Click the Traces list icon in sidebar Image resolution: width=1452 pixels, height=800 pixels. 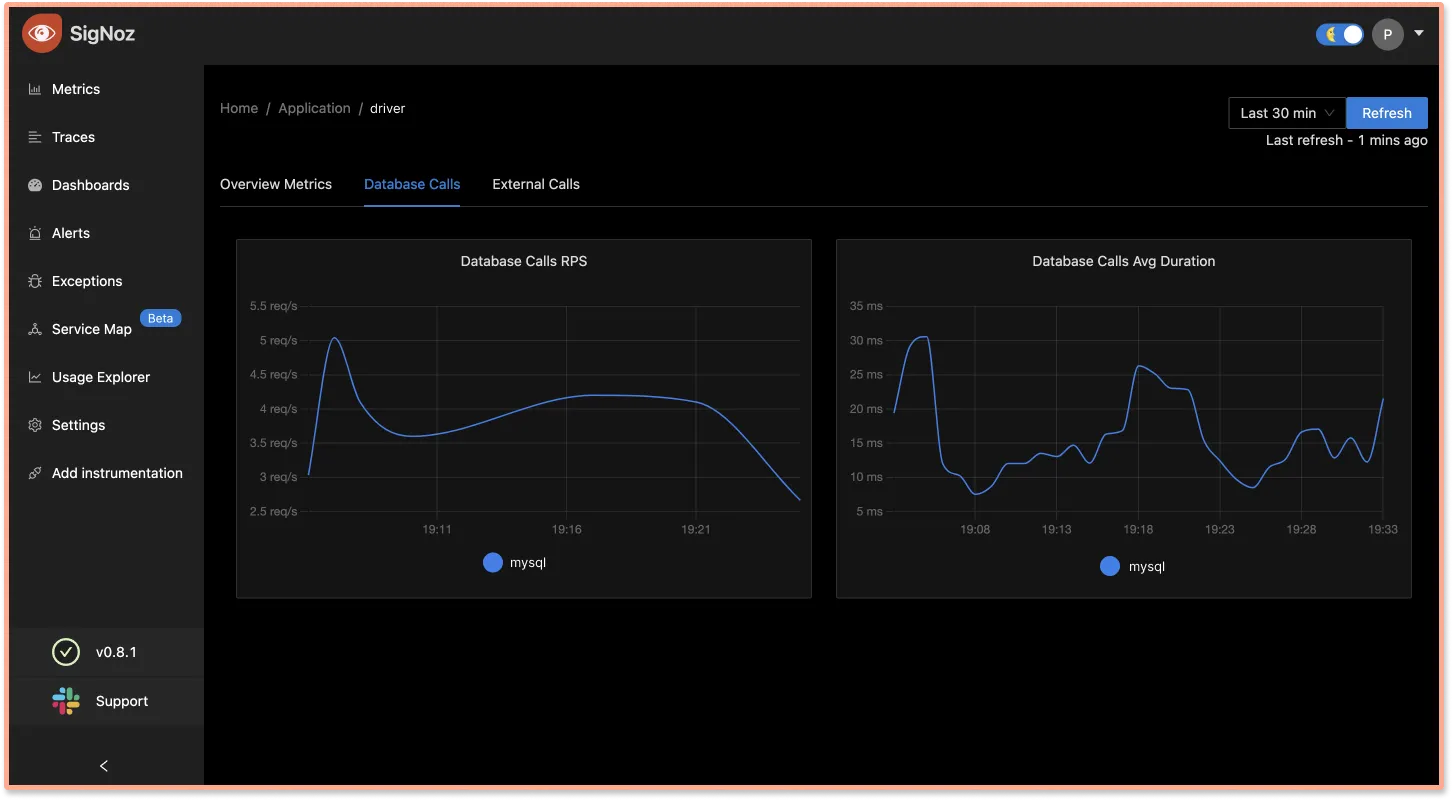point(35,137)
